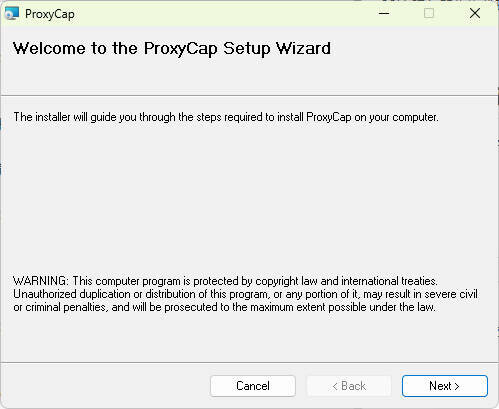Click the Welcome to ProxyCap Setup Wizard heading
The image size is (499, 409).
172,49
